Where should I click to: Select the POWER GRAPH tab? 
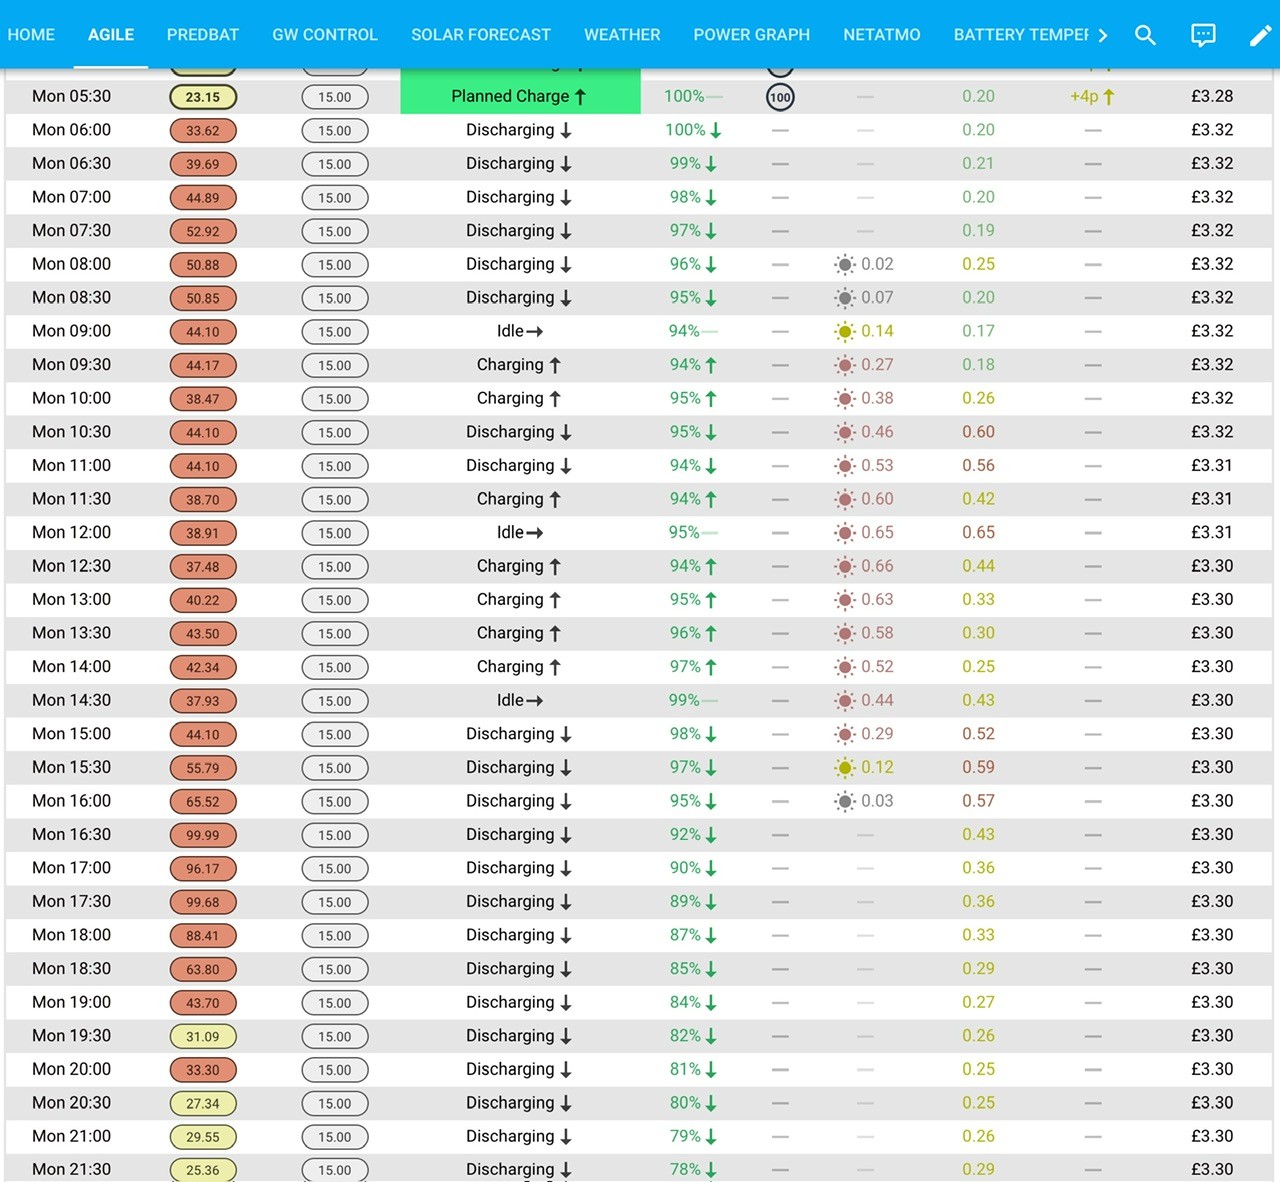pos(752,35)
